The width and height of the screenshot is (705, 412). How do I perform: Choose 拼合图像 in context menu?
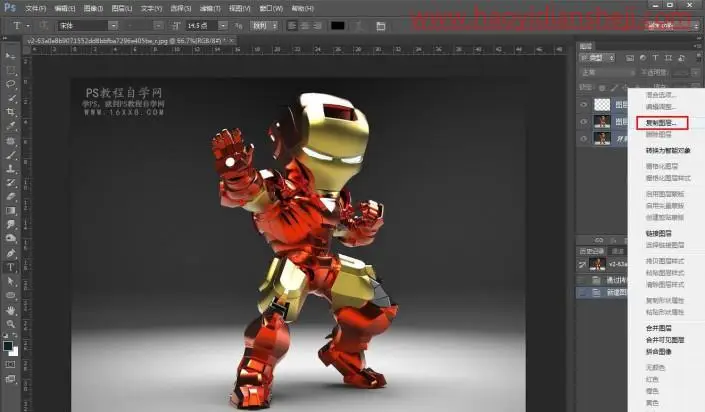pyautogui.click(x=659, y=352)
